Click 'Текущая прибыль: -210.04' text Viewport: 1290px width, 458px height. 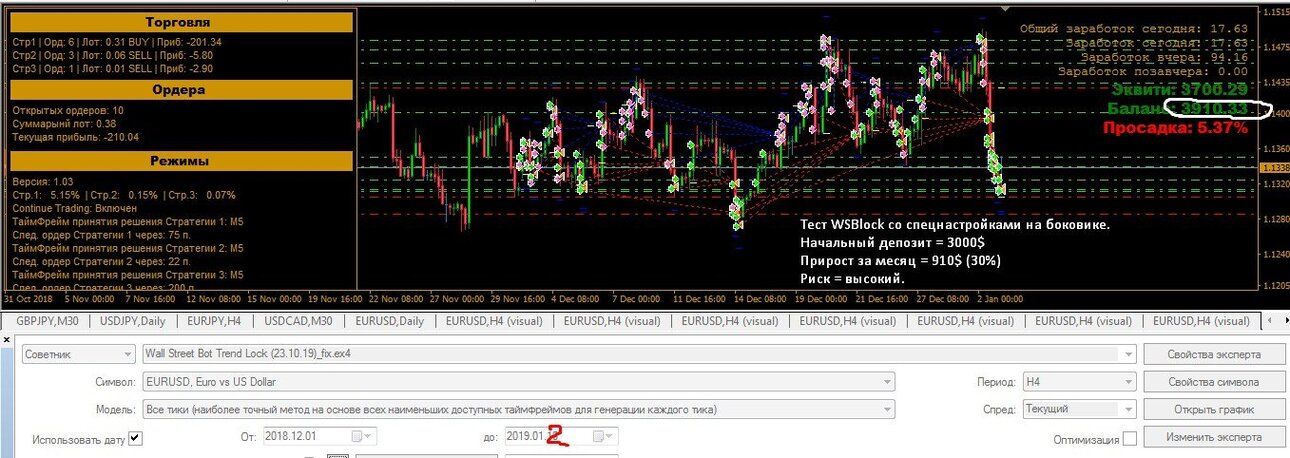[x=75, y=137]
